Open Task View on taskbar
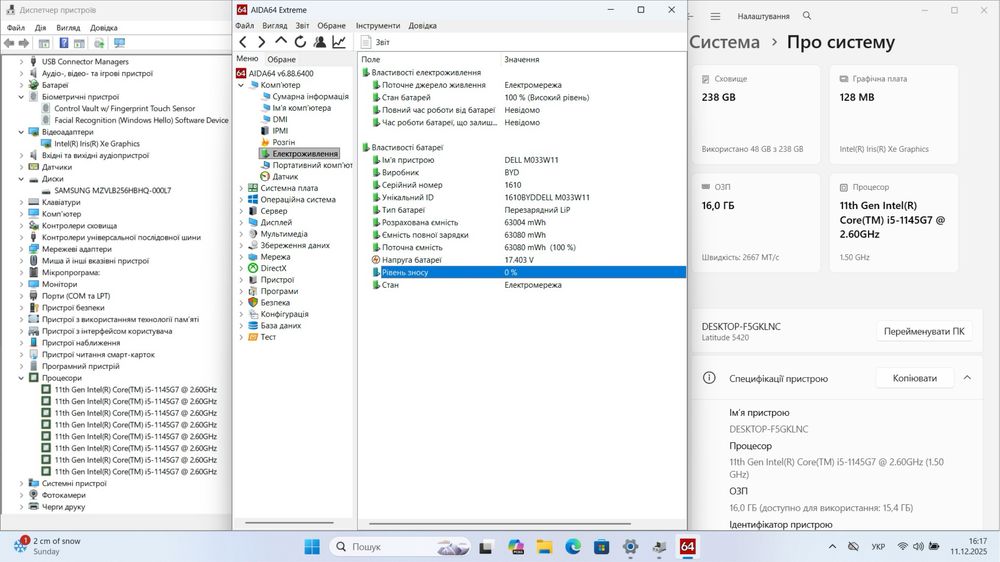 pos(486,547)
